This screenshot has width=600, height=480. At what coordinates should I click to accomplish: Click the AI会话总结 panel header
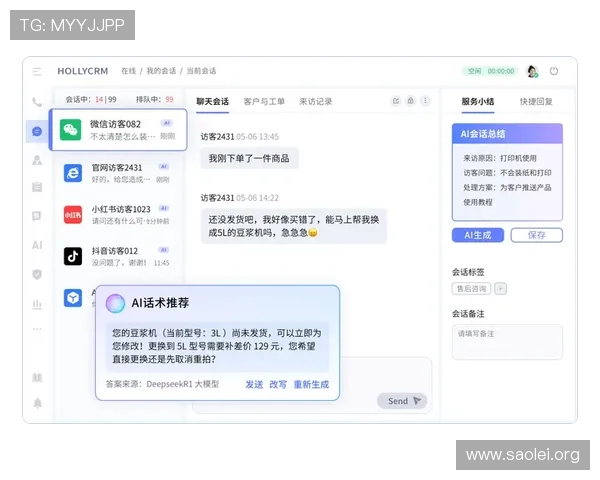[x=507, y=134]
